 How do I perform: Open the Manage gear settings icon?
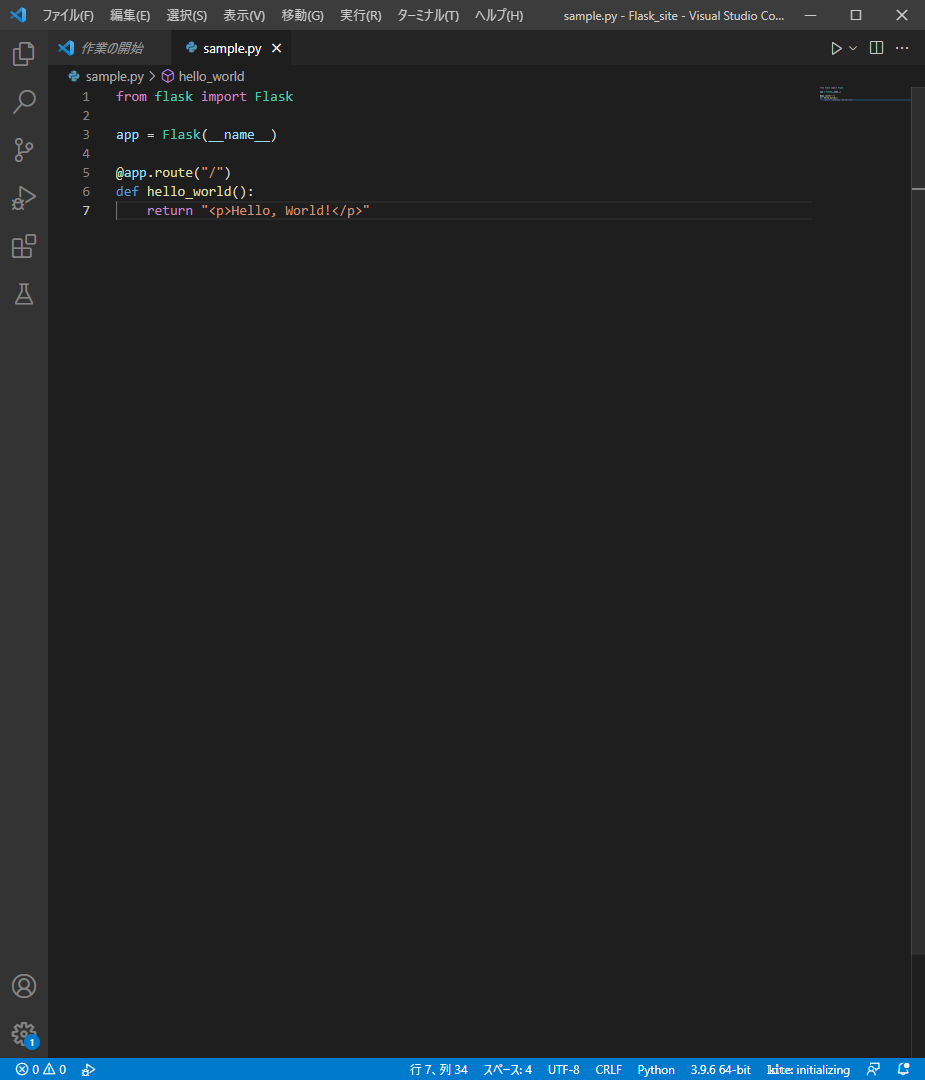24,1034
